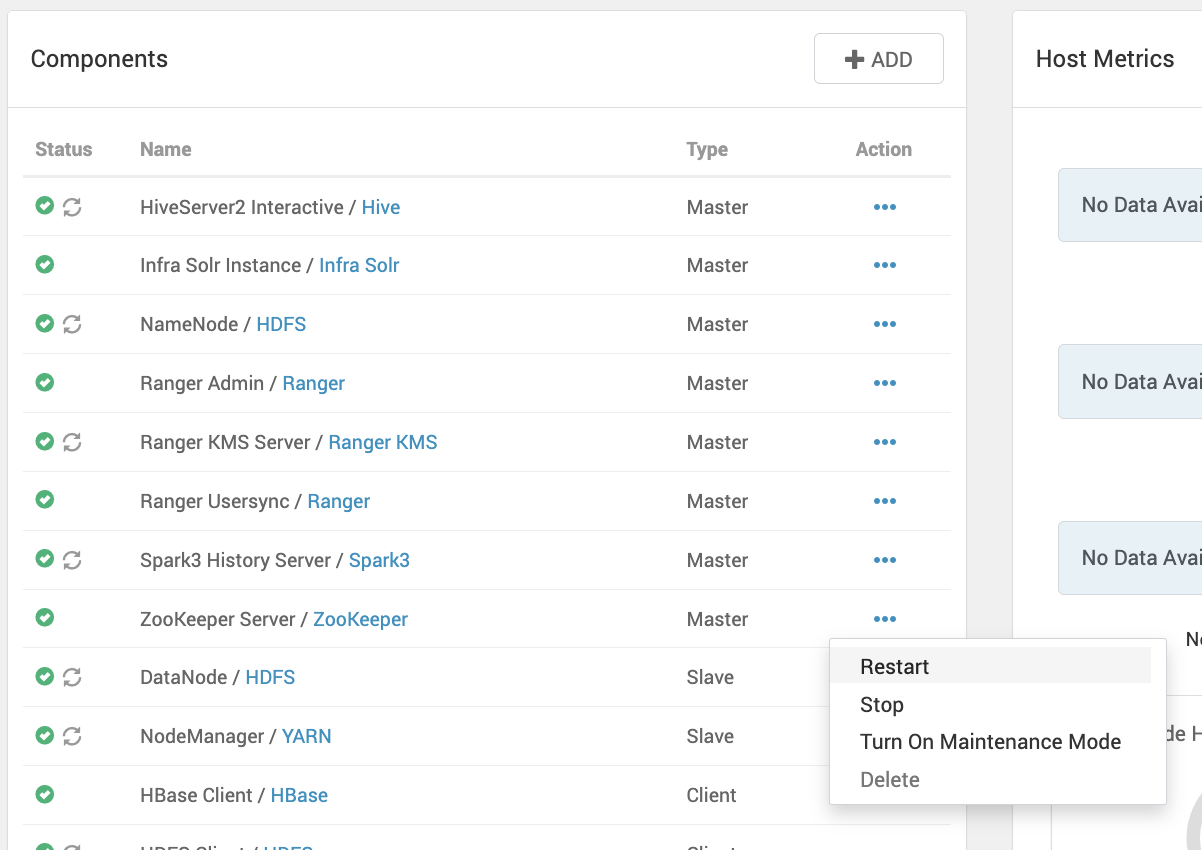The image size is (1202, 850).
Task: Toggle ZooKeeper Server action ellipsis menu
Action: [x=885, y=619]
